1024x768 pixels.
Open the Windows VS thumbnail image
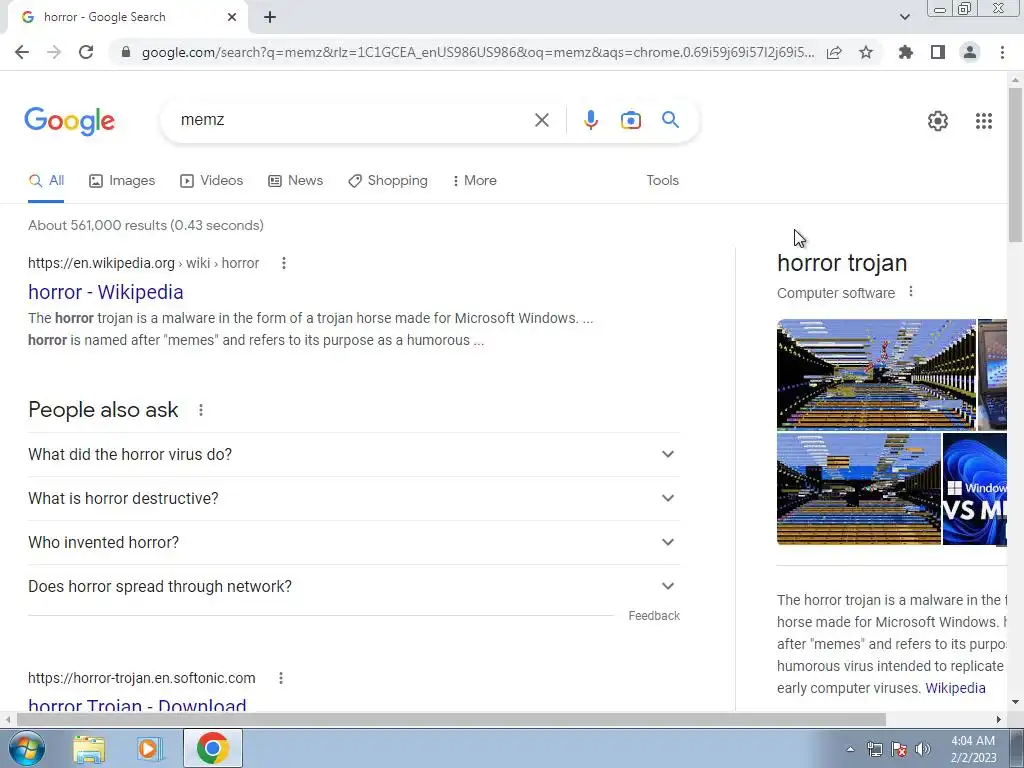(975, 488)
